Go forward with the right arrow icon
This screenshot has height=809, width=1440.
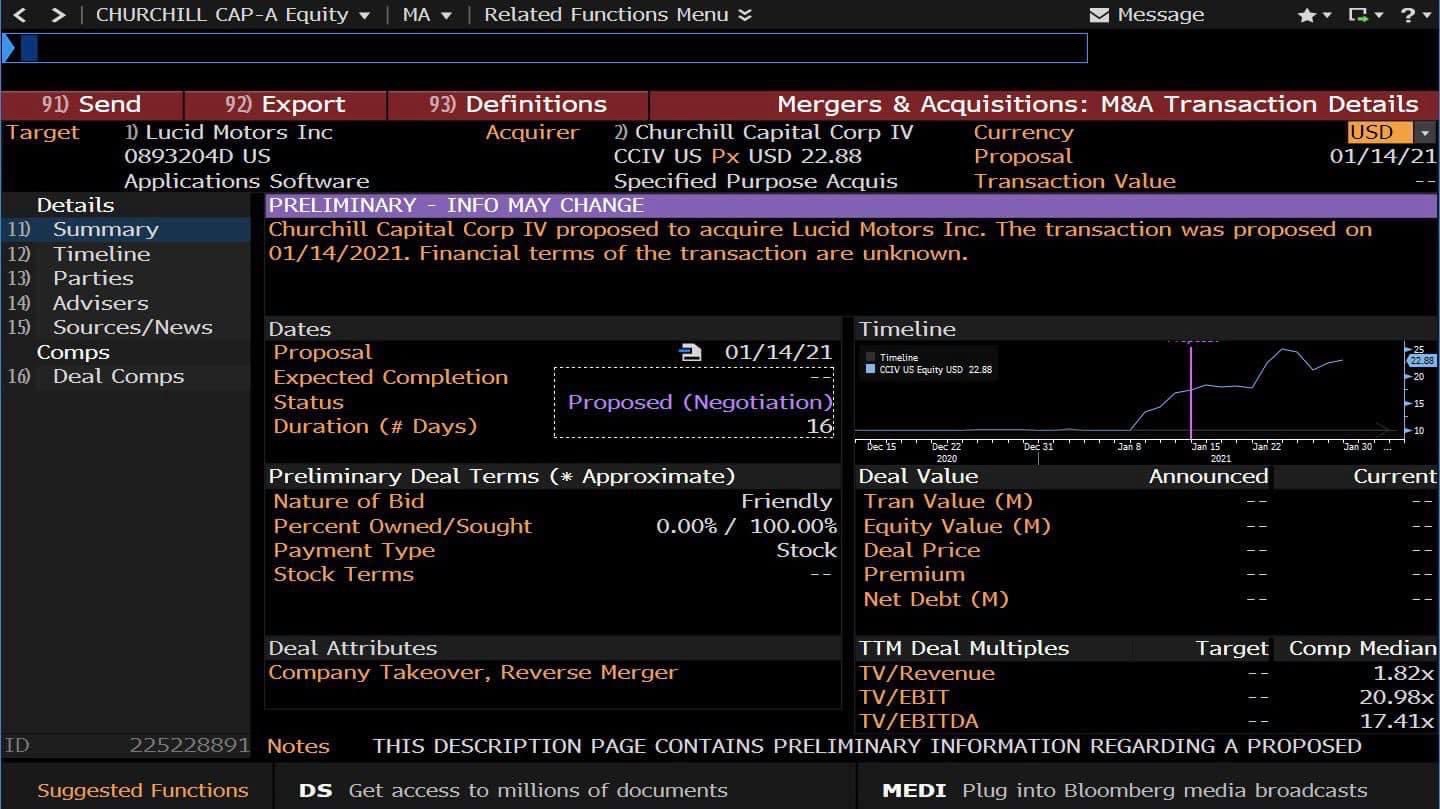pyautogui.click(x=58, y=15)
